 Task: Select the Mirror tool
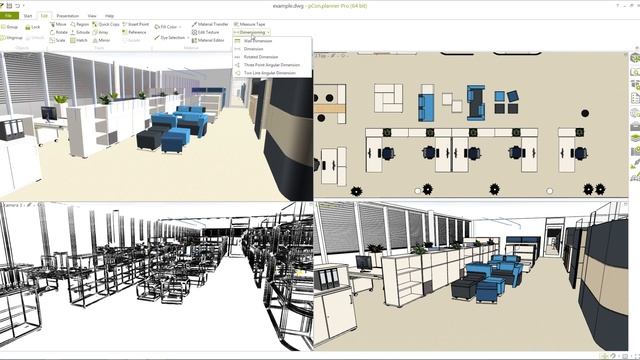[x=101, y=40]
